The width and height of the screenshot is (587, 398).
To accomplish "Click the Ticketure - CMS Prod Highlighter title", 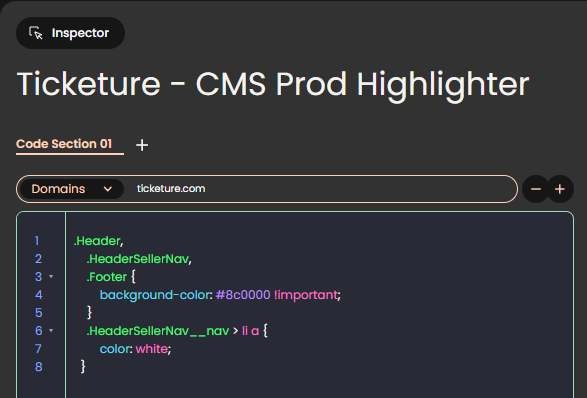I will (x=273, y=85).
